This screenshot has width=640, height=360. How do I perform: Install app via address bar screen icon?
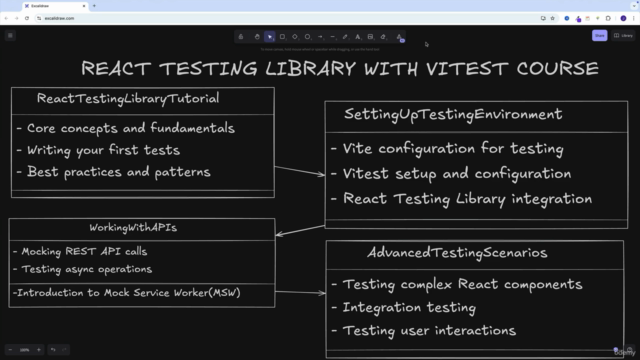[x=543, y=18]
